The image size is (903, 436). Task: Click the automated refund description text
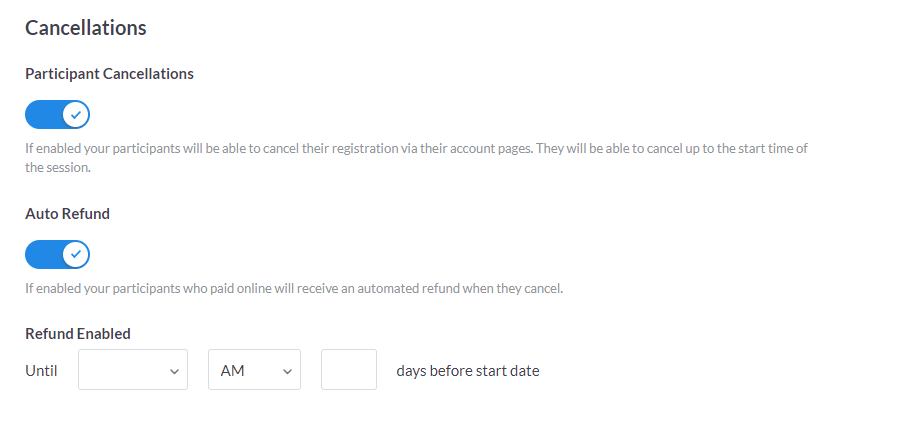(x=294, y=289)
